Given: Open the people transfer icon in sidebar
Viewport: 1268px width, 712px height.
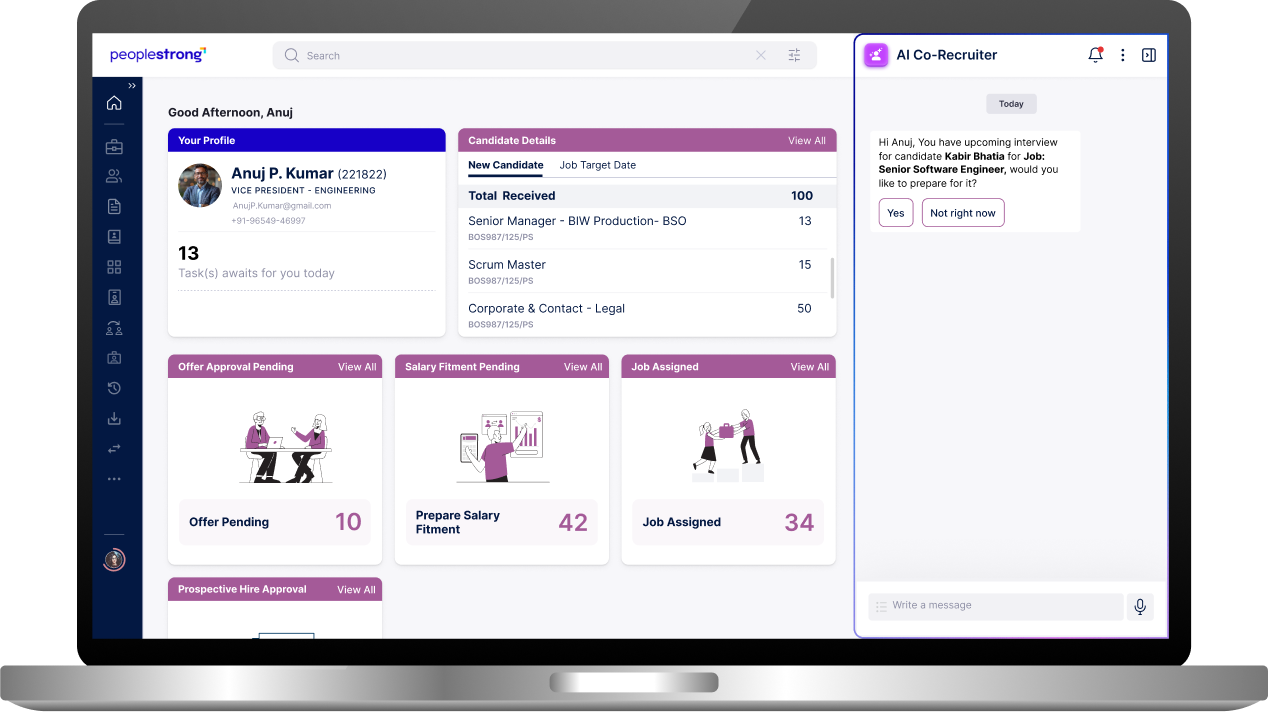Looking at the screenshot, I should point(114,328).
